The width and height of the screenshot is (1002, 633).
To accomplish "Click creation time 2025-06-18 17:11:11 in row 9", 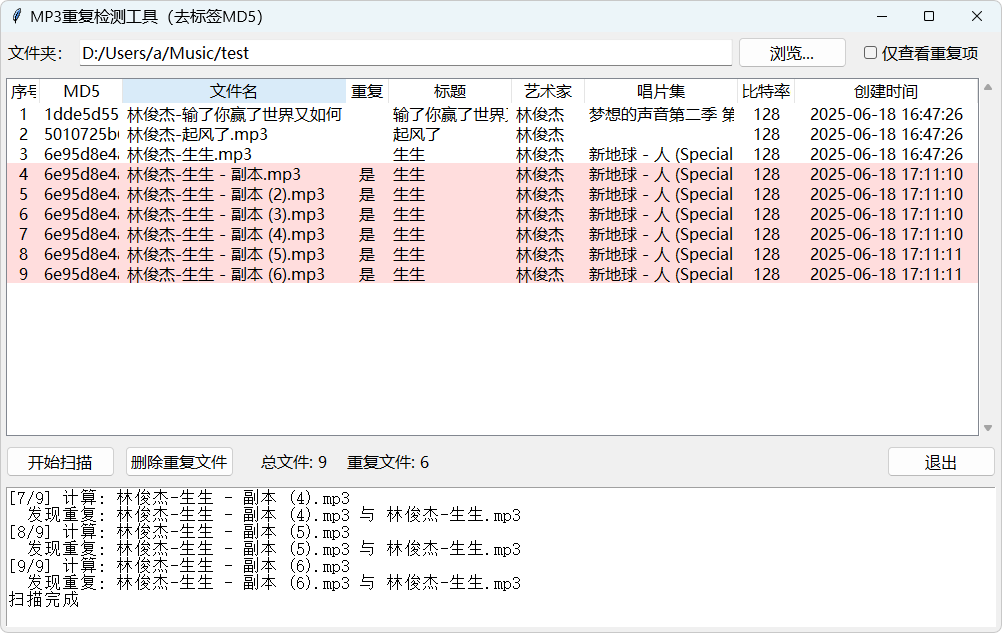I will coord(886,274).
